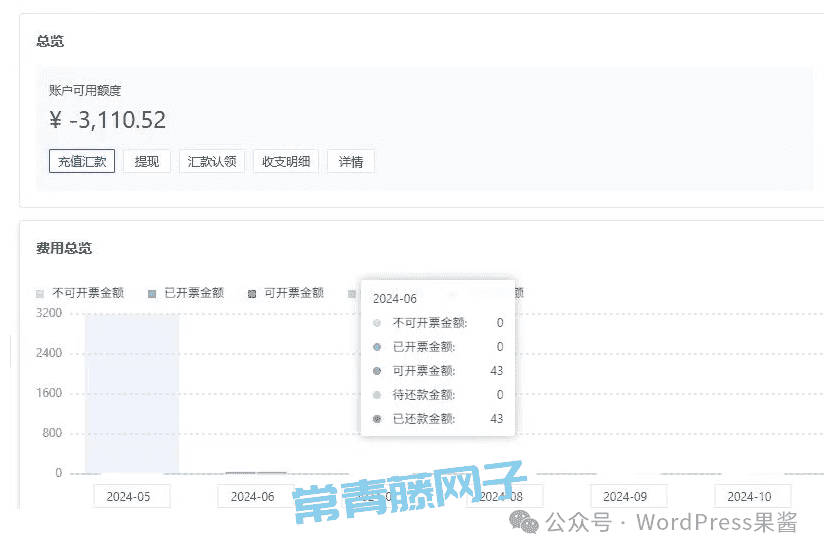Viewport: 824px width, 555px height.
Task: Select the 2024-06 month label
Action: pos(256,496)
